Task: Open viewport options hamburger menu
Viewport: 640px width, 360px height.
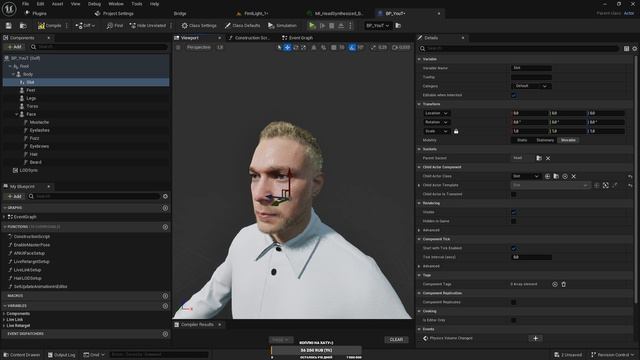Action: [178, 47]
